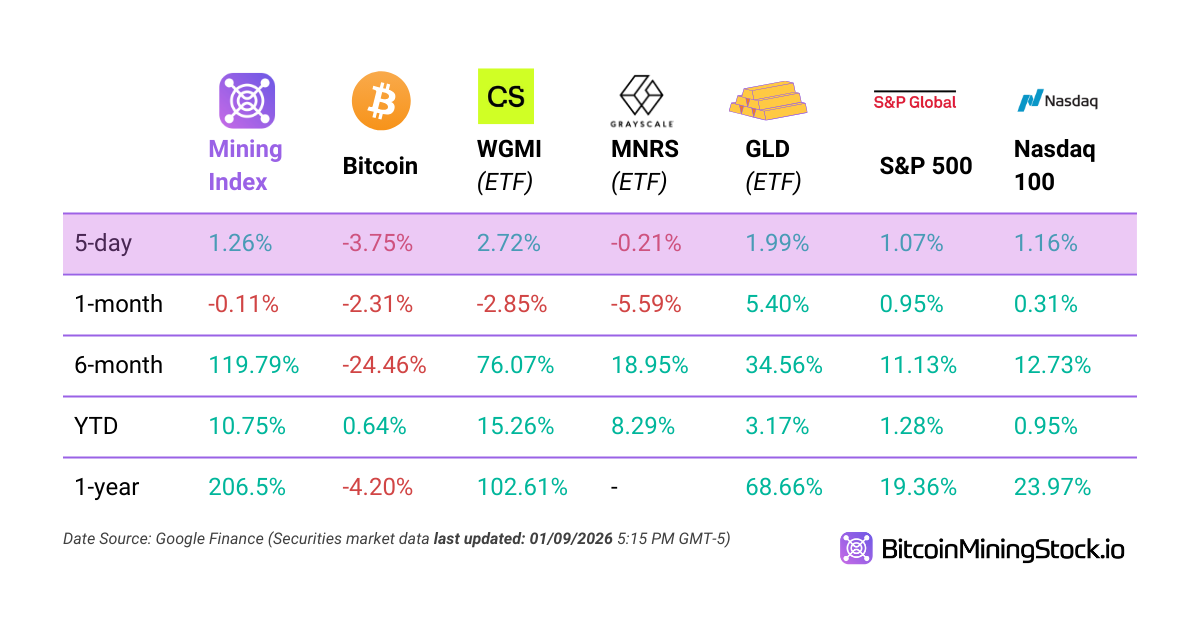Select the YTD row label

pyautogui.click(x=97, y=426)
